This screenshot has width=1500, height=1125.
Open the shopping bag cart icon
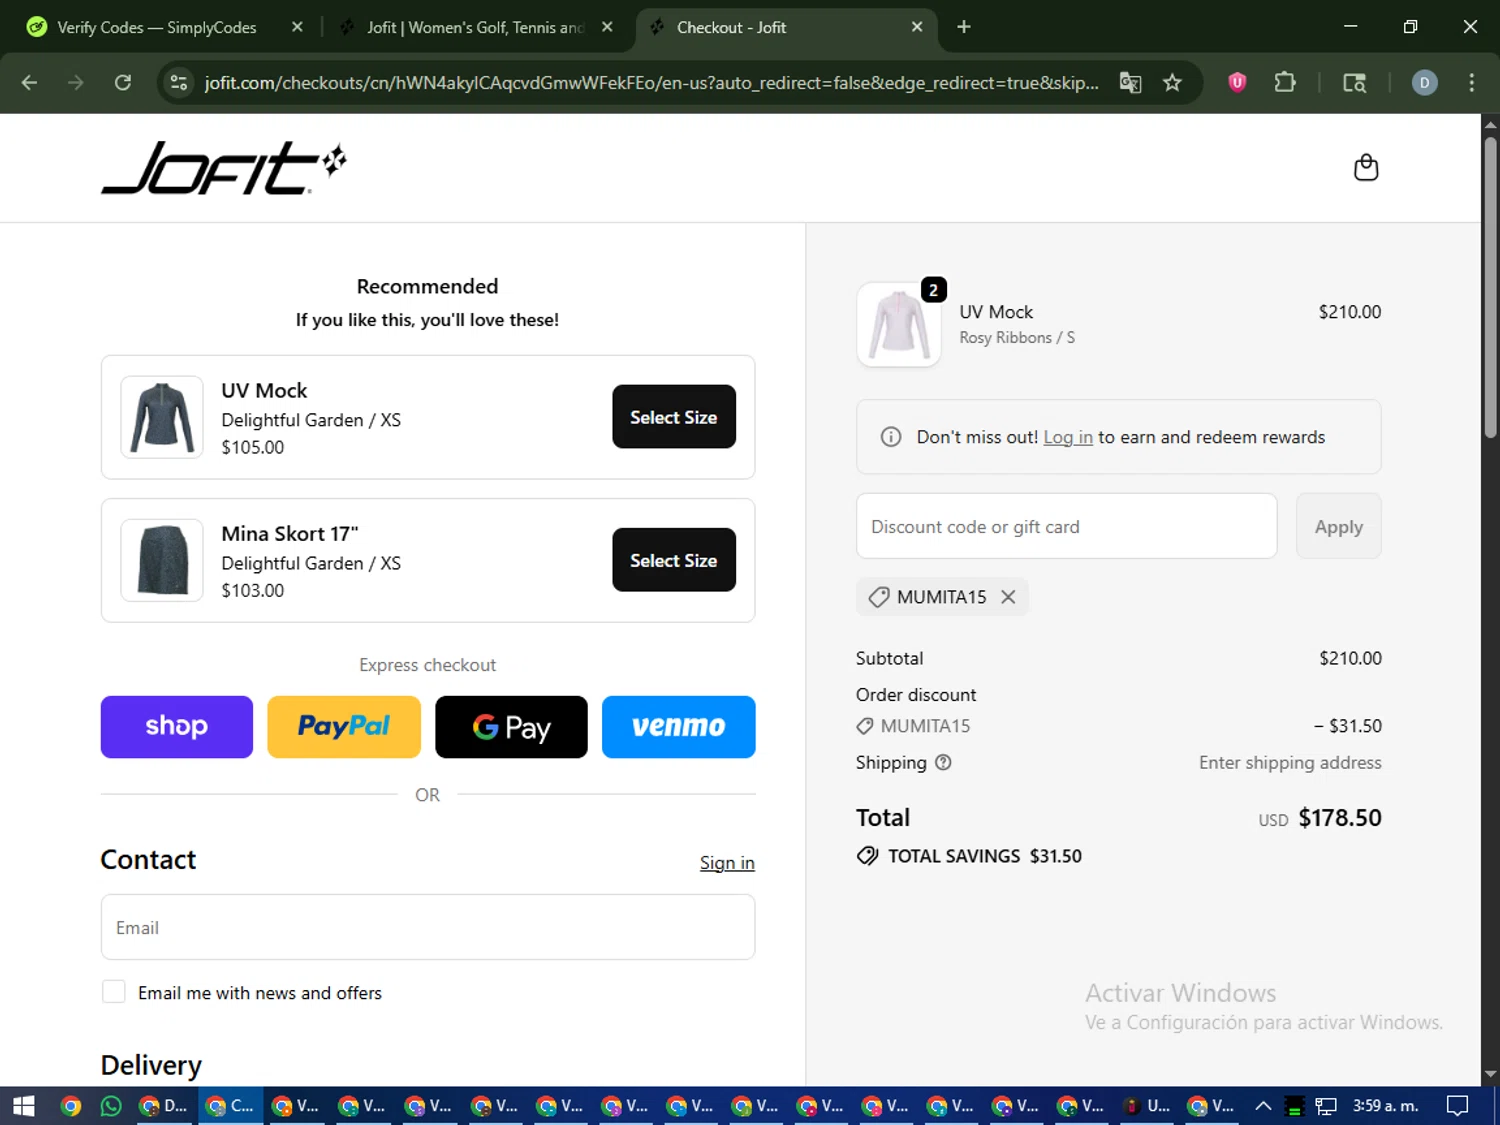1366,168
